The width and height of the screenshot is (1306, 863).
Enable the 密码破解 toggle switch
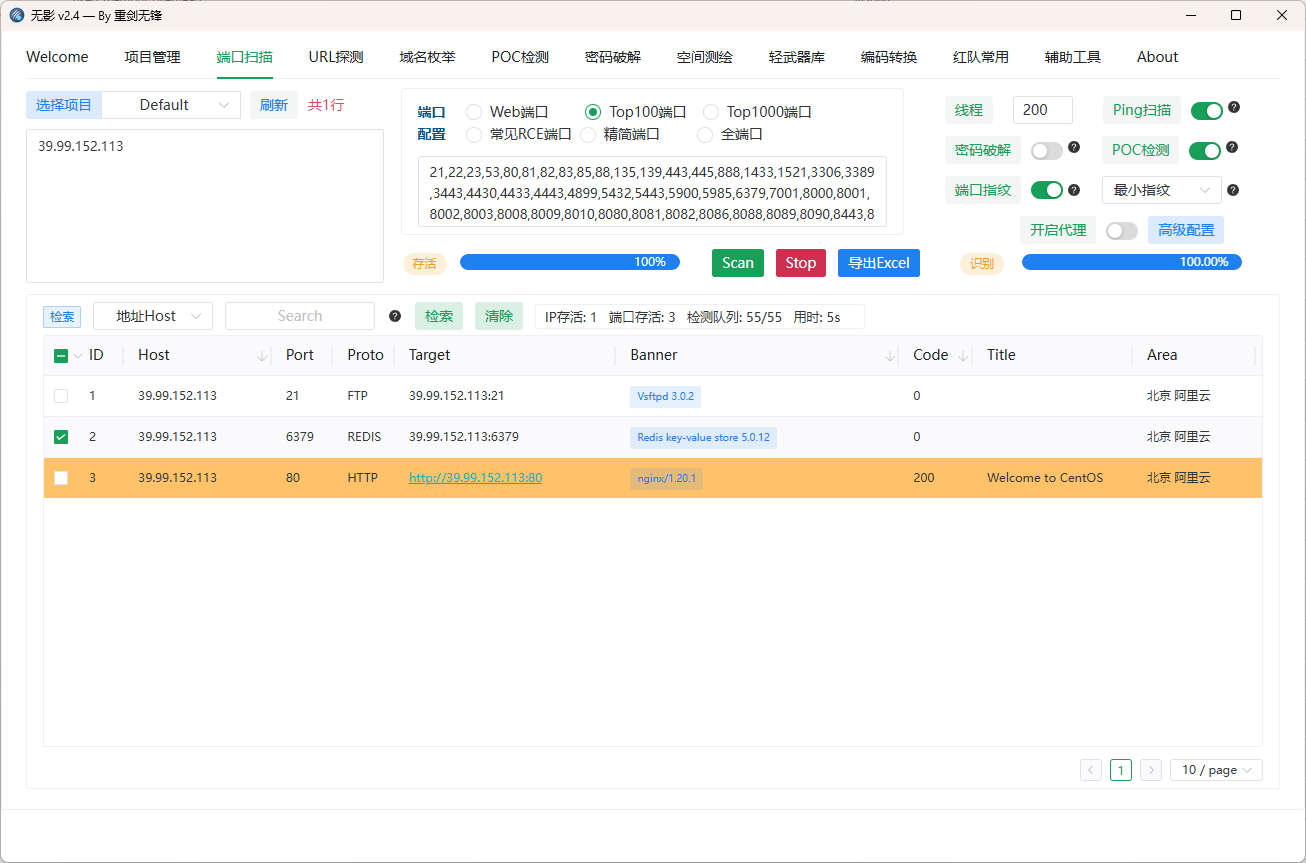click(x=1046, y=151)
